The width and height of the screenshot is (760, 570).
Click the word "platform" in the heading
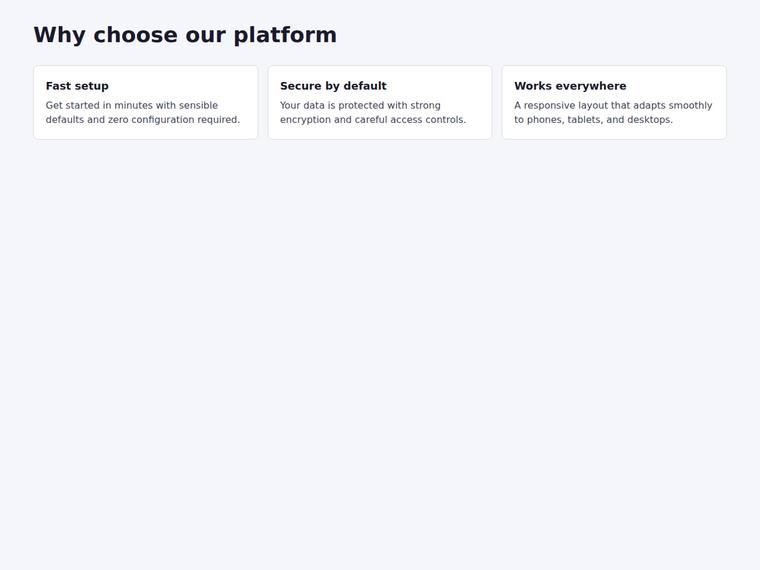click(285, 35)
